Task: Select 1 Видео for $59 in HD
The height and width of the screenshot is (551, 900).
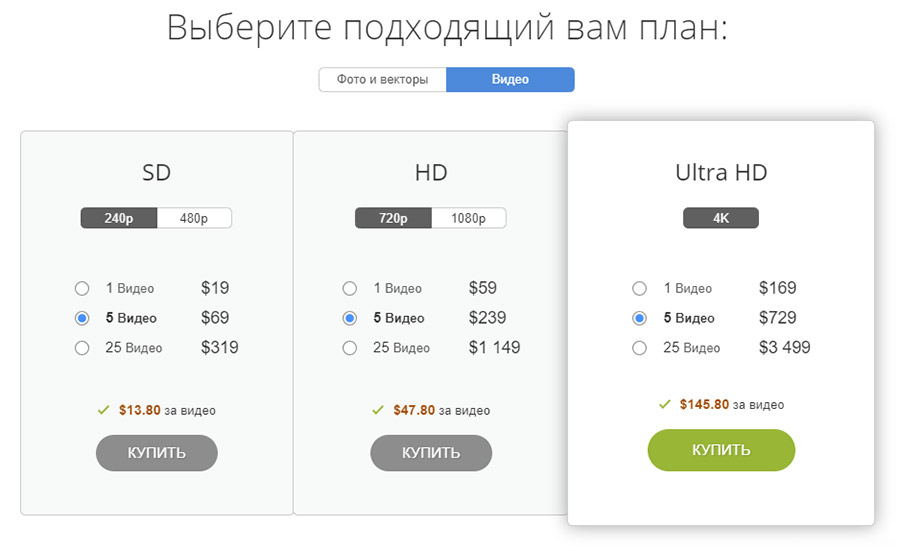Action: pyautogui.click(x=350, y=289)
